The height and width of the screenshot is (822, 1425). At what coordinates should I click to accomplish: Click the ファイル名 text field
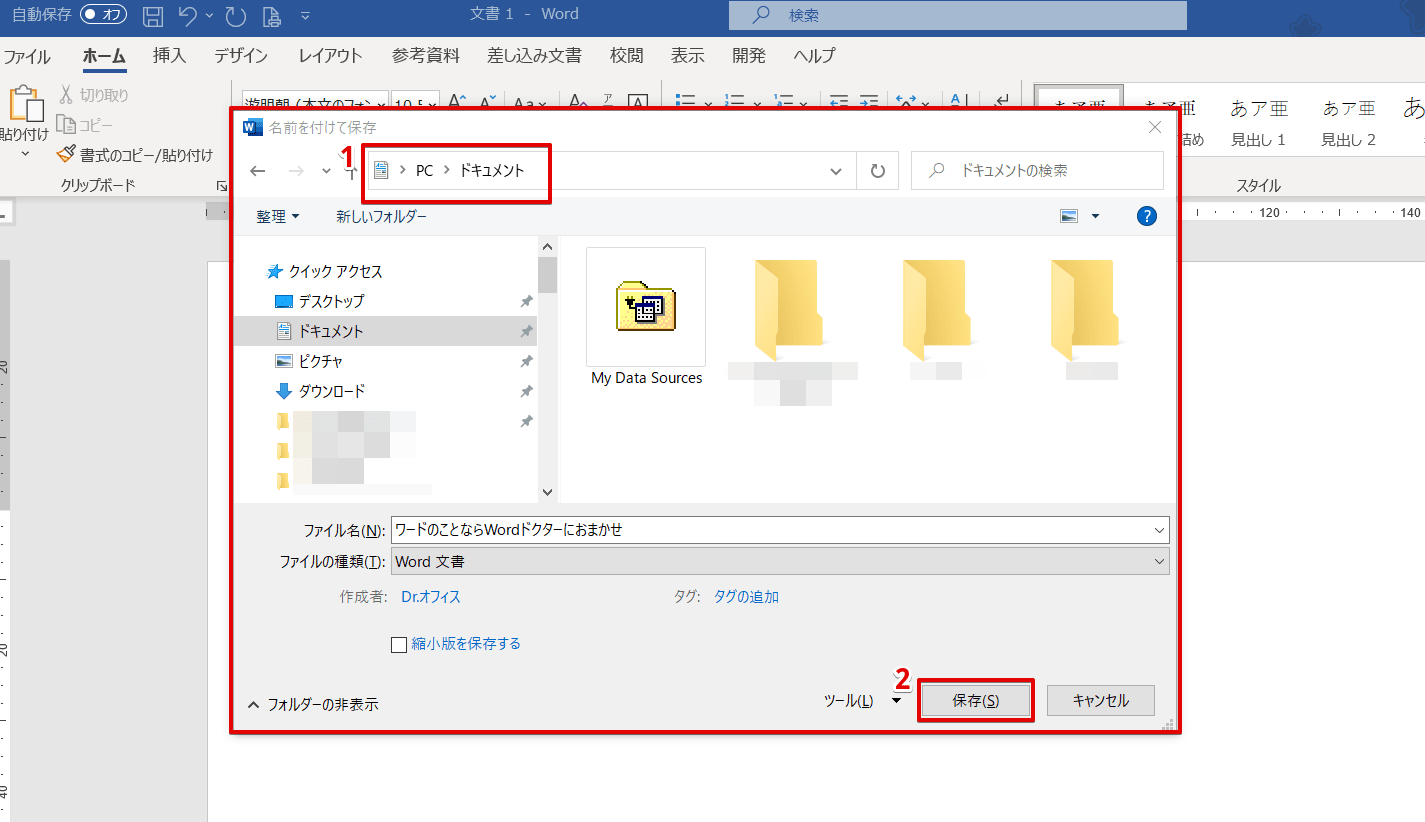point(770,530)
